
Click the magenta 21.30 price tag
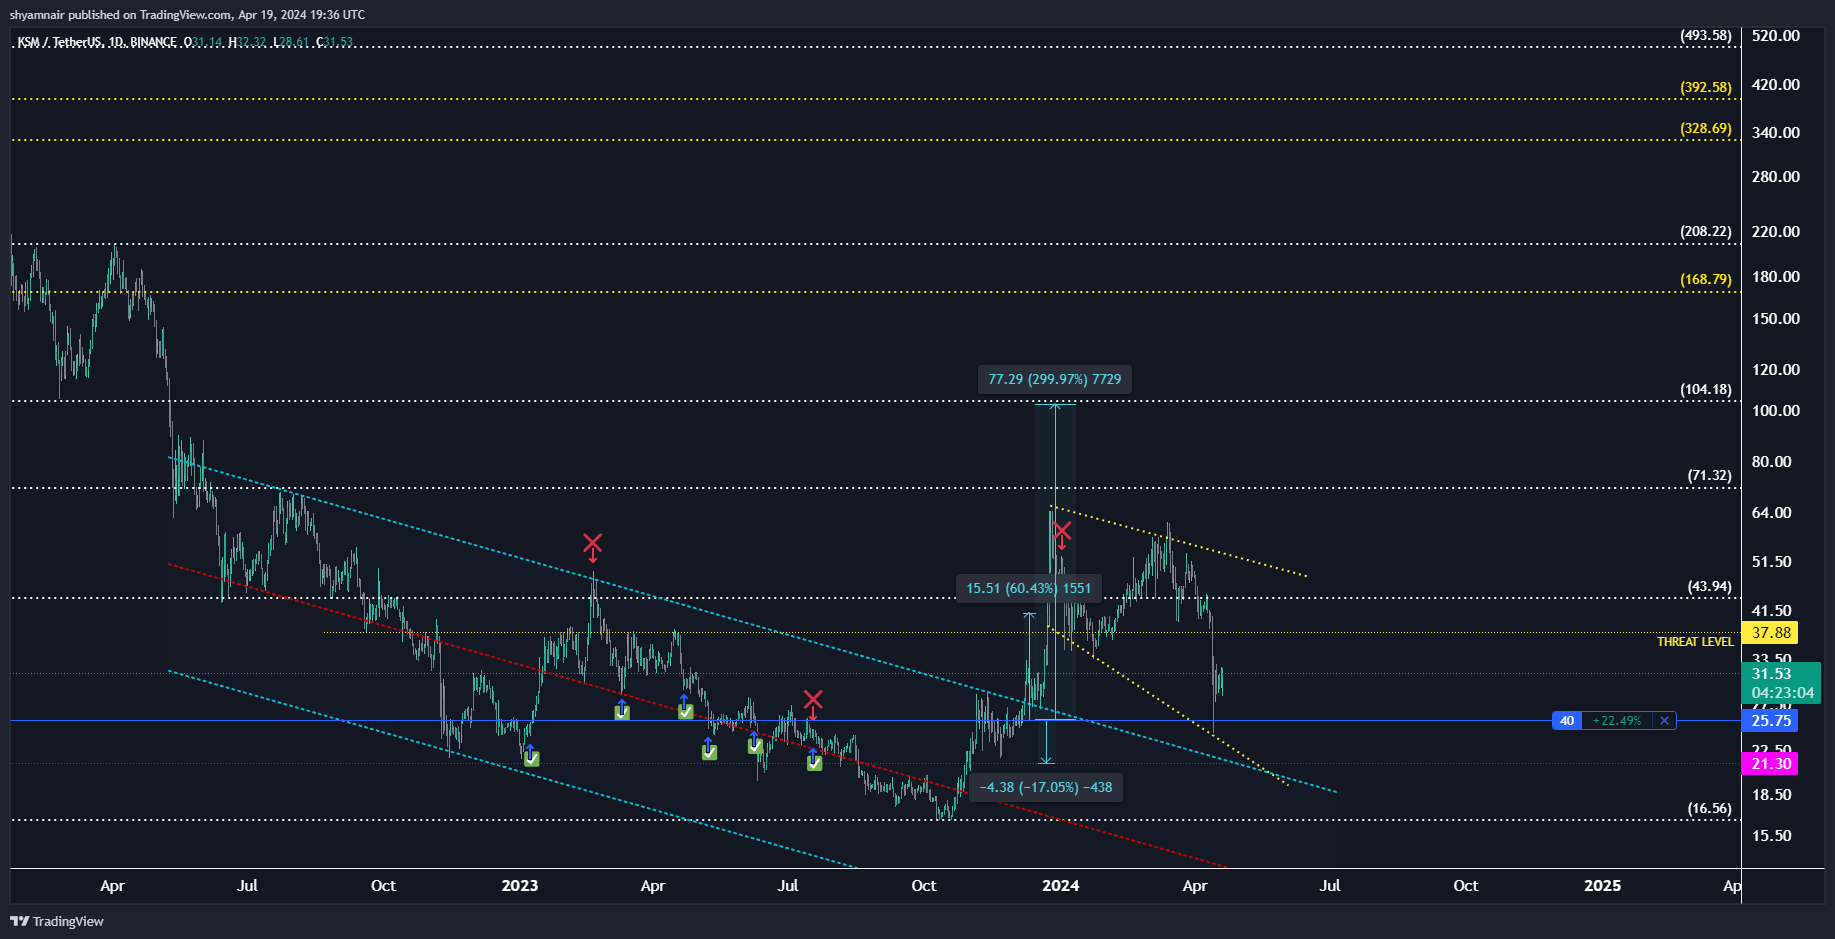(x=1769, y=763)
